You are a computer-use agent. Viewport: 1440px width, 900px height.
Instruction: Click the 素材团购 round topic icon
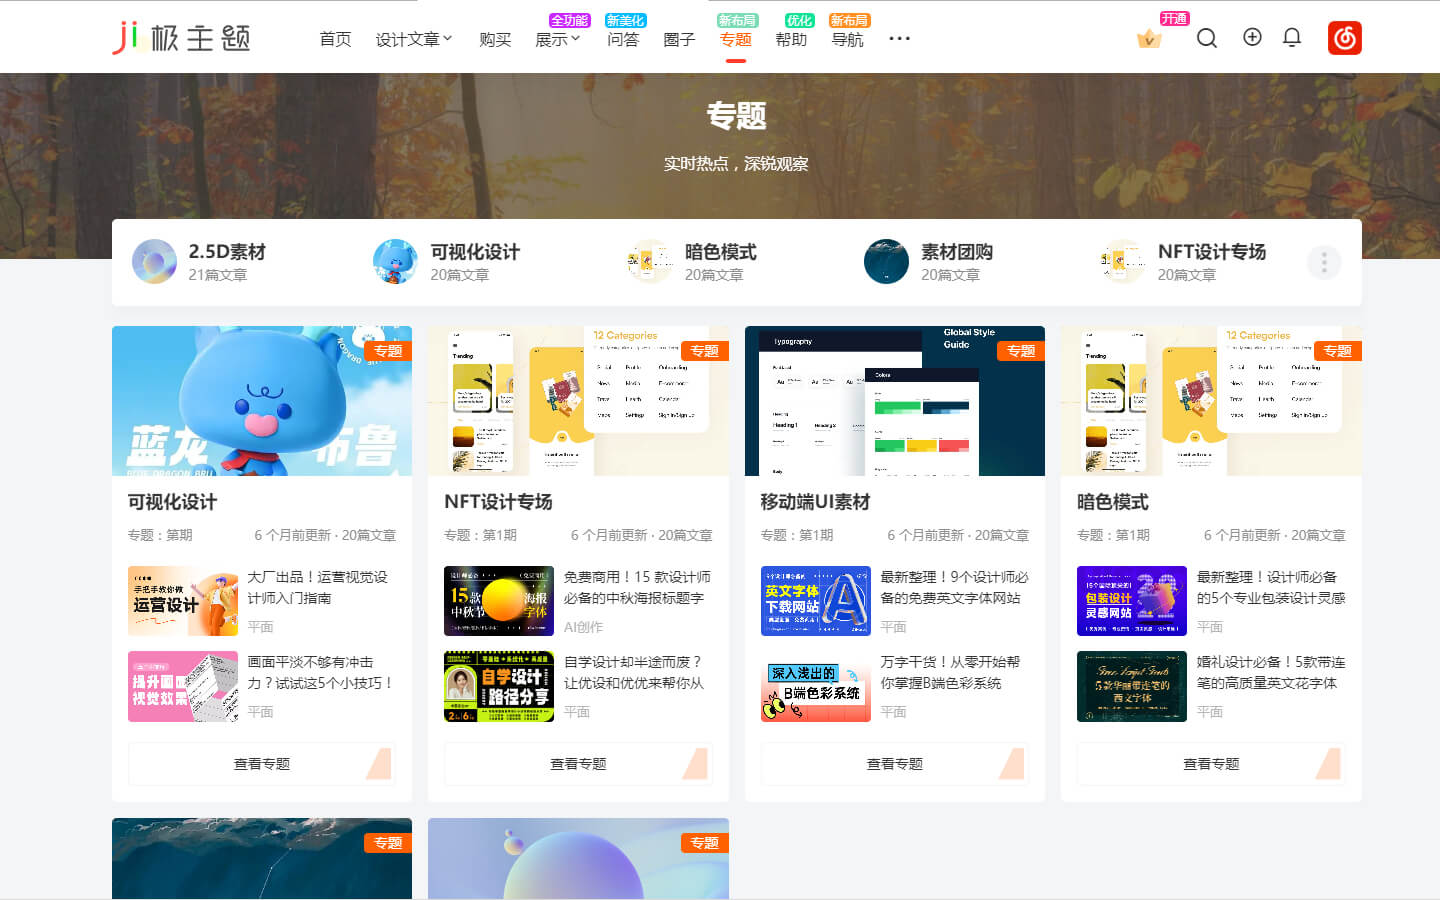pos(886,262)
